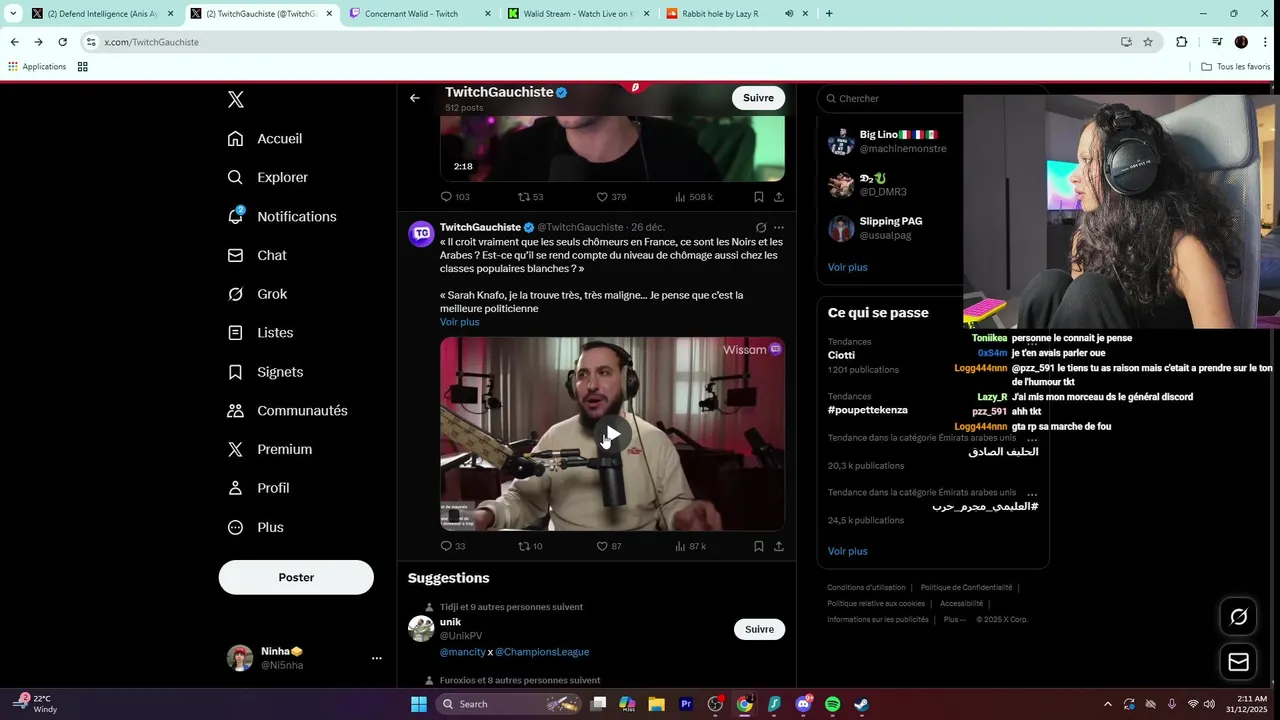The height and width of the screenshot is (720, 1280).
Task: View stats of the 87 k views post
Action: tap(691, 546)
